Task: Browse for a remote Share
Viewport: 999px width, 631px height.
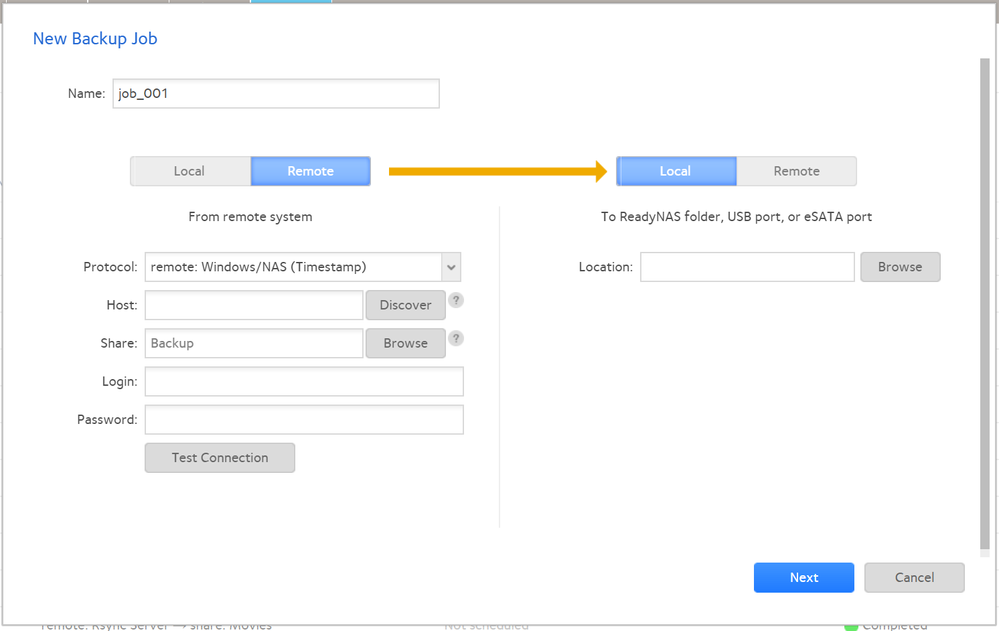Action: (405, 343)
